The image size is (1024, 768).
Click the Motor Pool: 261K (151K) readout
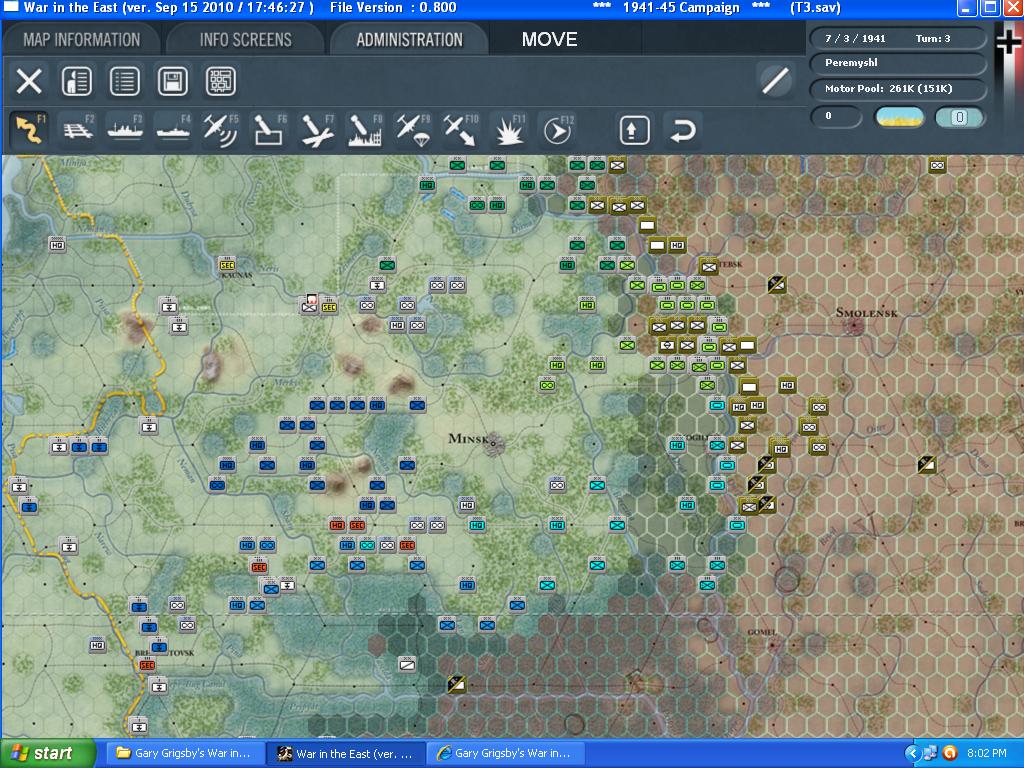click(897, 89)
